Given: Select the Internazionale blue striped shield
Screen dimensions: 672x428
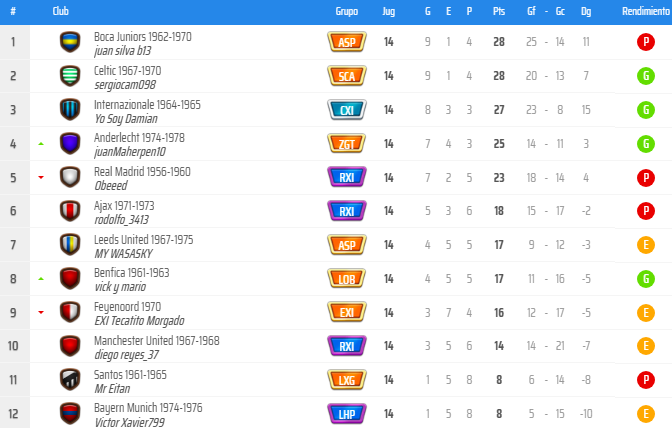Looking at the screenshot, I should pos(70,110).
